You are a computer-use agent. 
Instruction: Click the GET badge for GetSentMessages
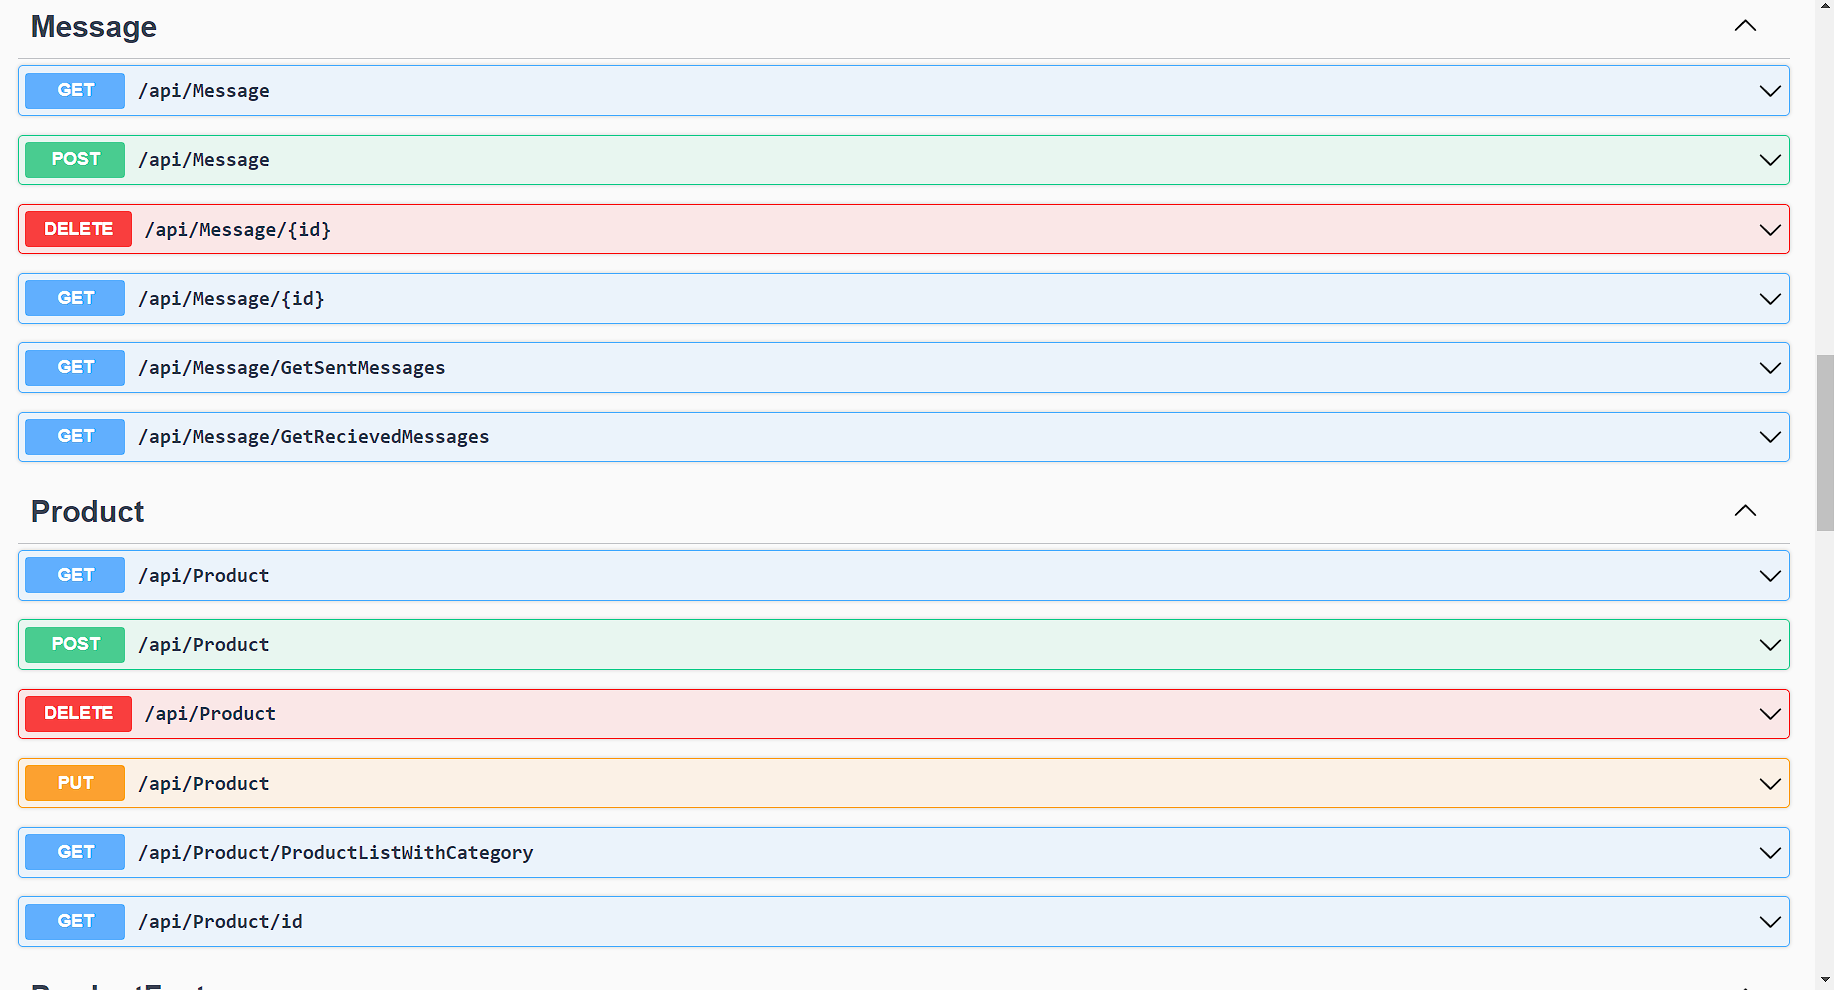click(75, 367)
